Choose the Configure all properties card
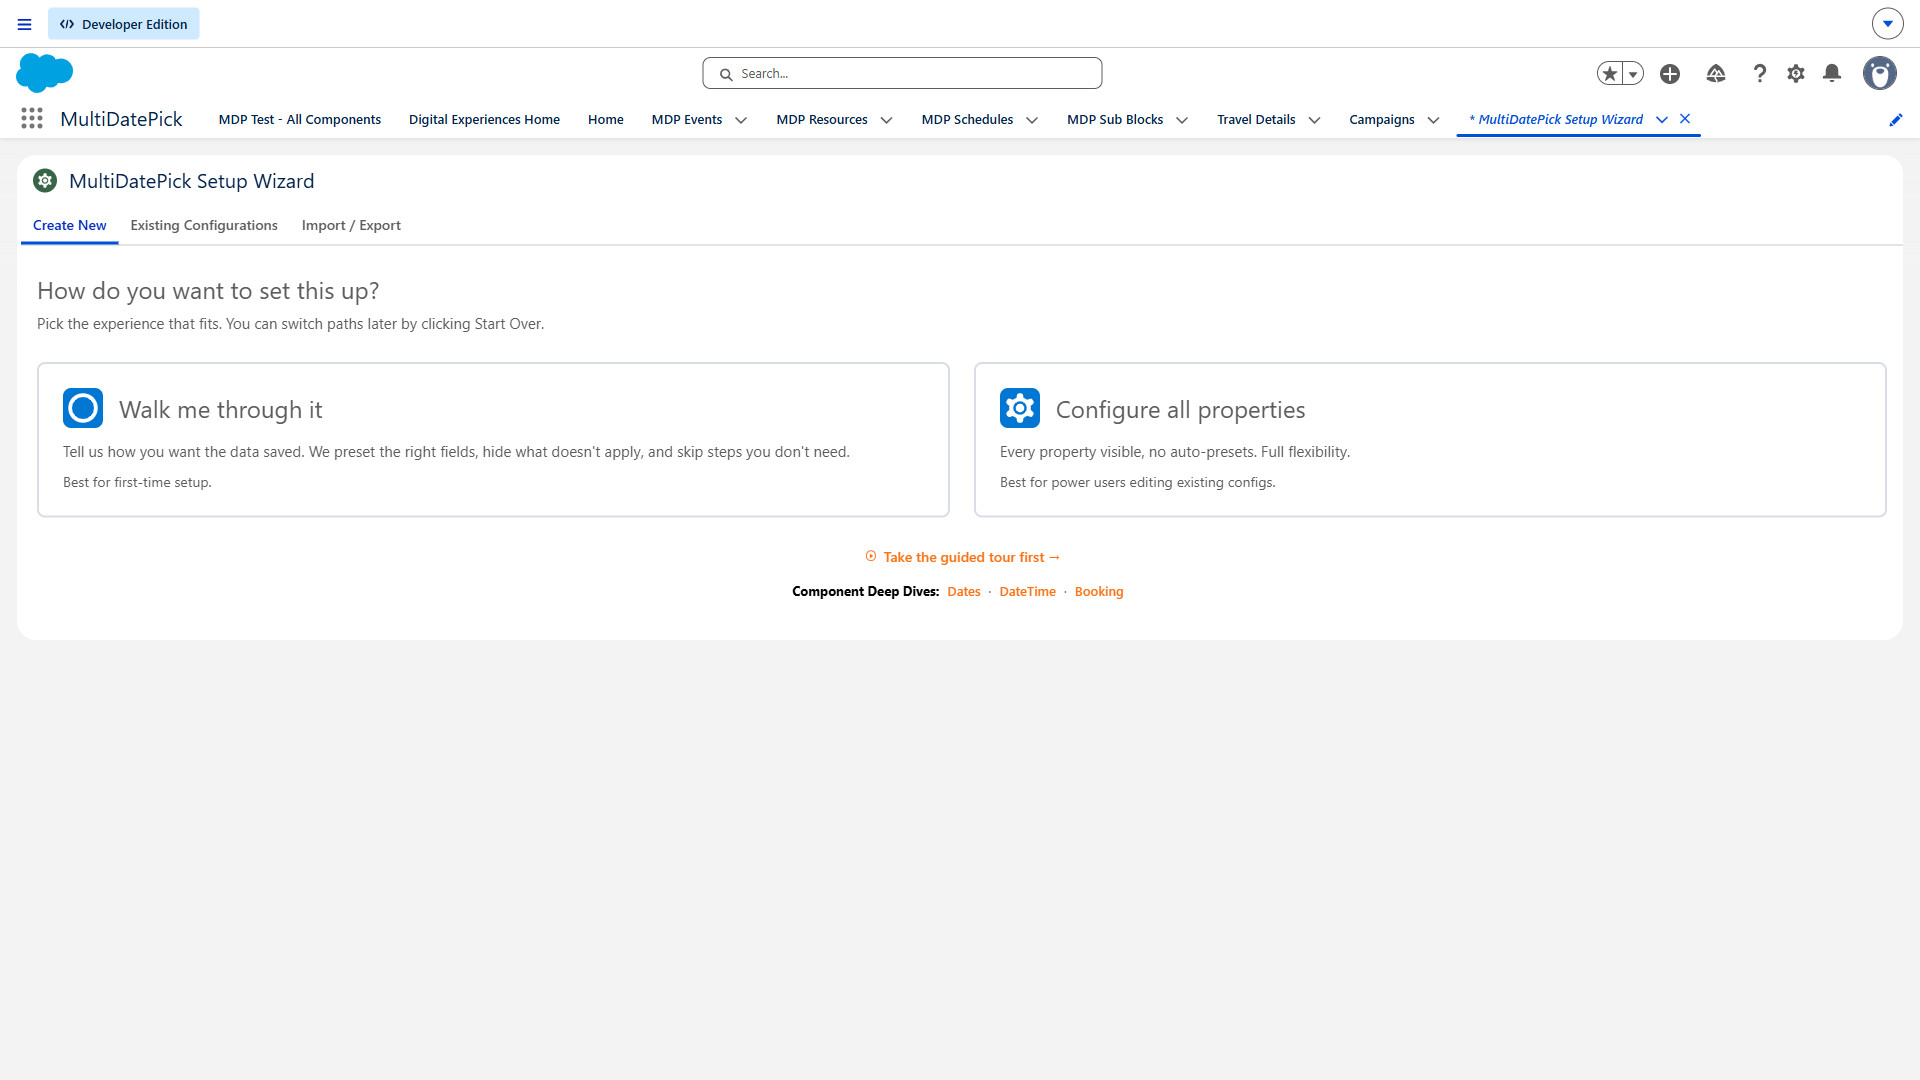 coord(1430,439)
